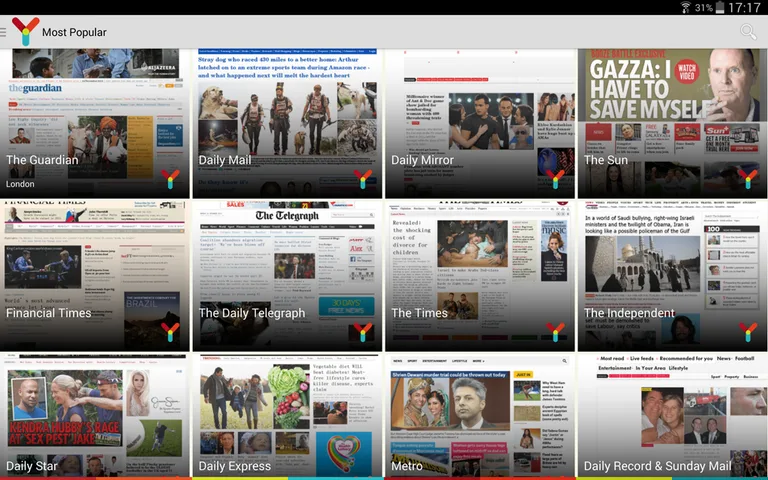The height and width of the screenshot is (480, 768).
Task: Open the Financial Times thumbnail
Action: (95, 276)
